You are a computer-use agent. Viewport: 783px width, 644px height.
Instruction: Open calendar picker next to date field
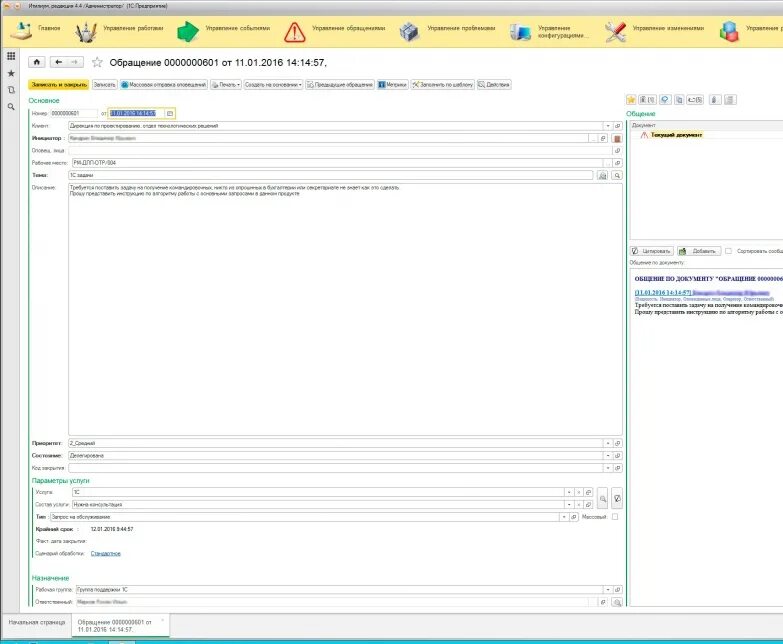pyautogui.click(x=170, y=113)
